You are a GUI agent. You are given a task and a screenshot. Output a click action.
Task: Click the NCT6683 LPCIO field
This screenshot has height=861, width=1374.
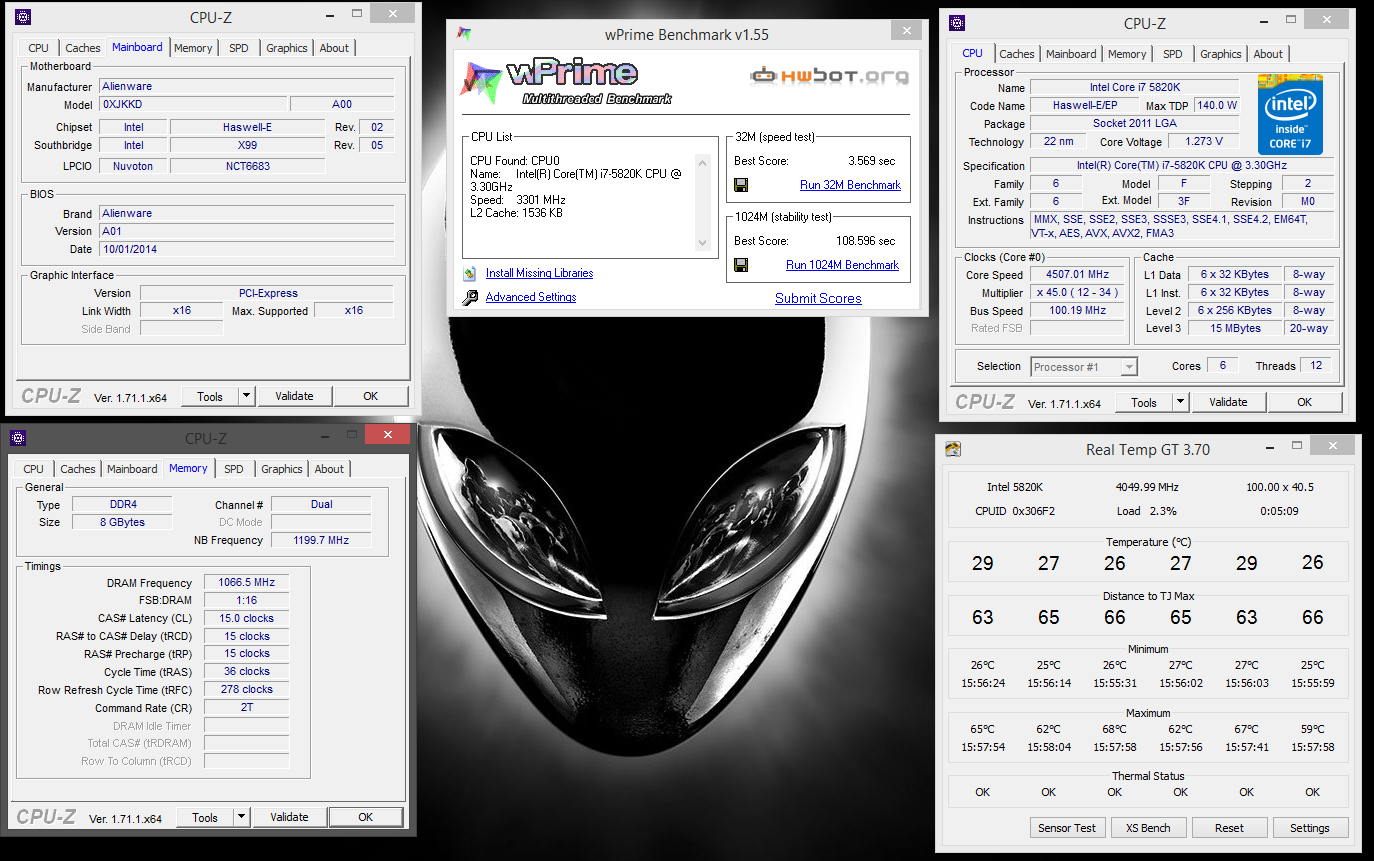tap(247, 166)
